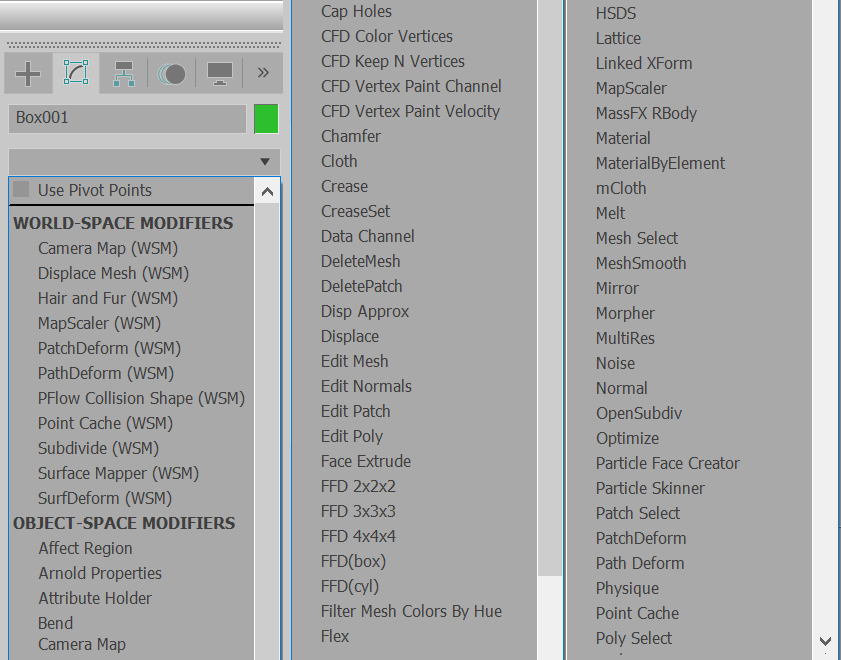Apply the Bend modifier
The image size is (841, 660).
point(55,623)
